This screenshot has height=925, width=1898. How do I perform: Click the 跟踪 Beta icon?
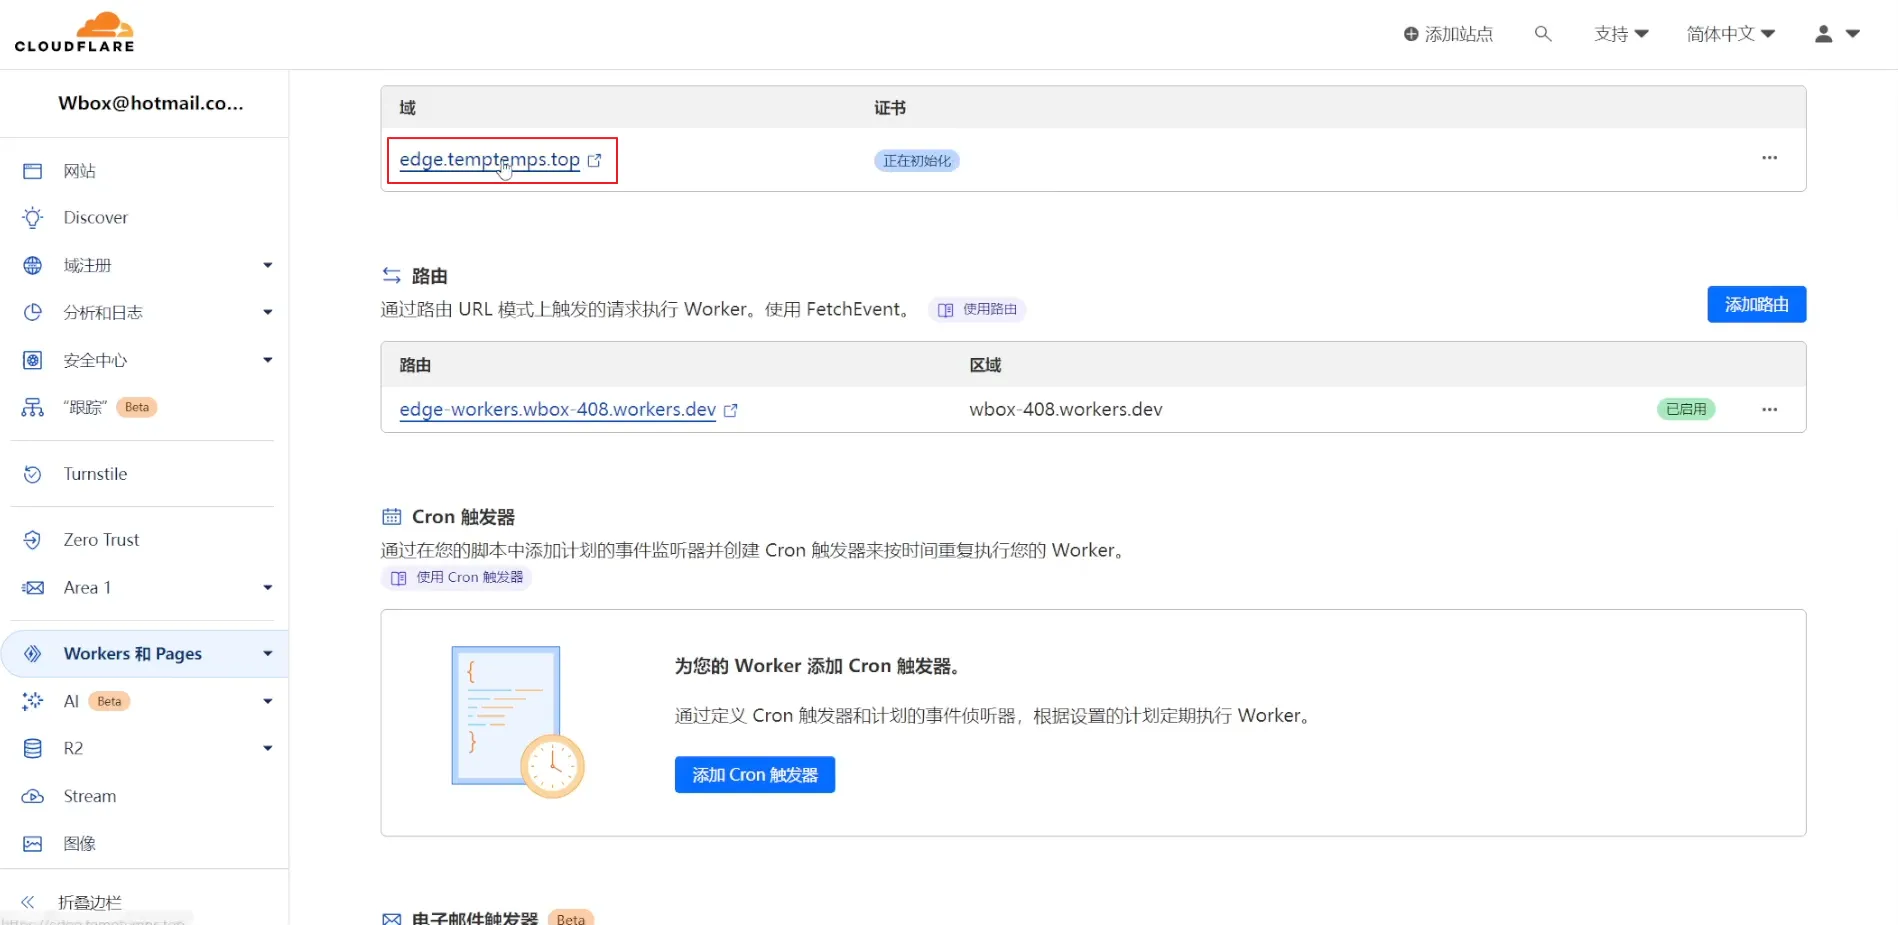(x=33, y=407)
